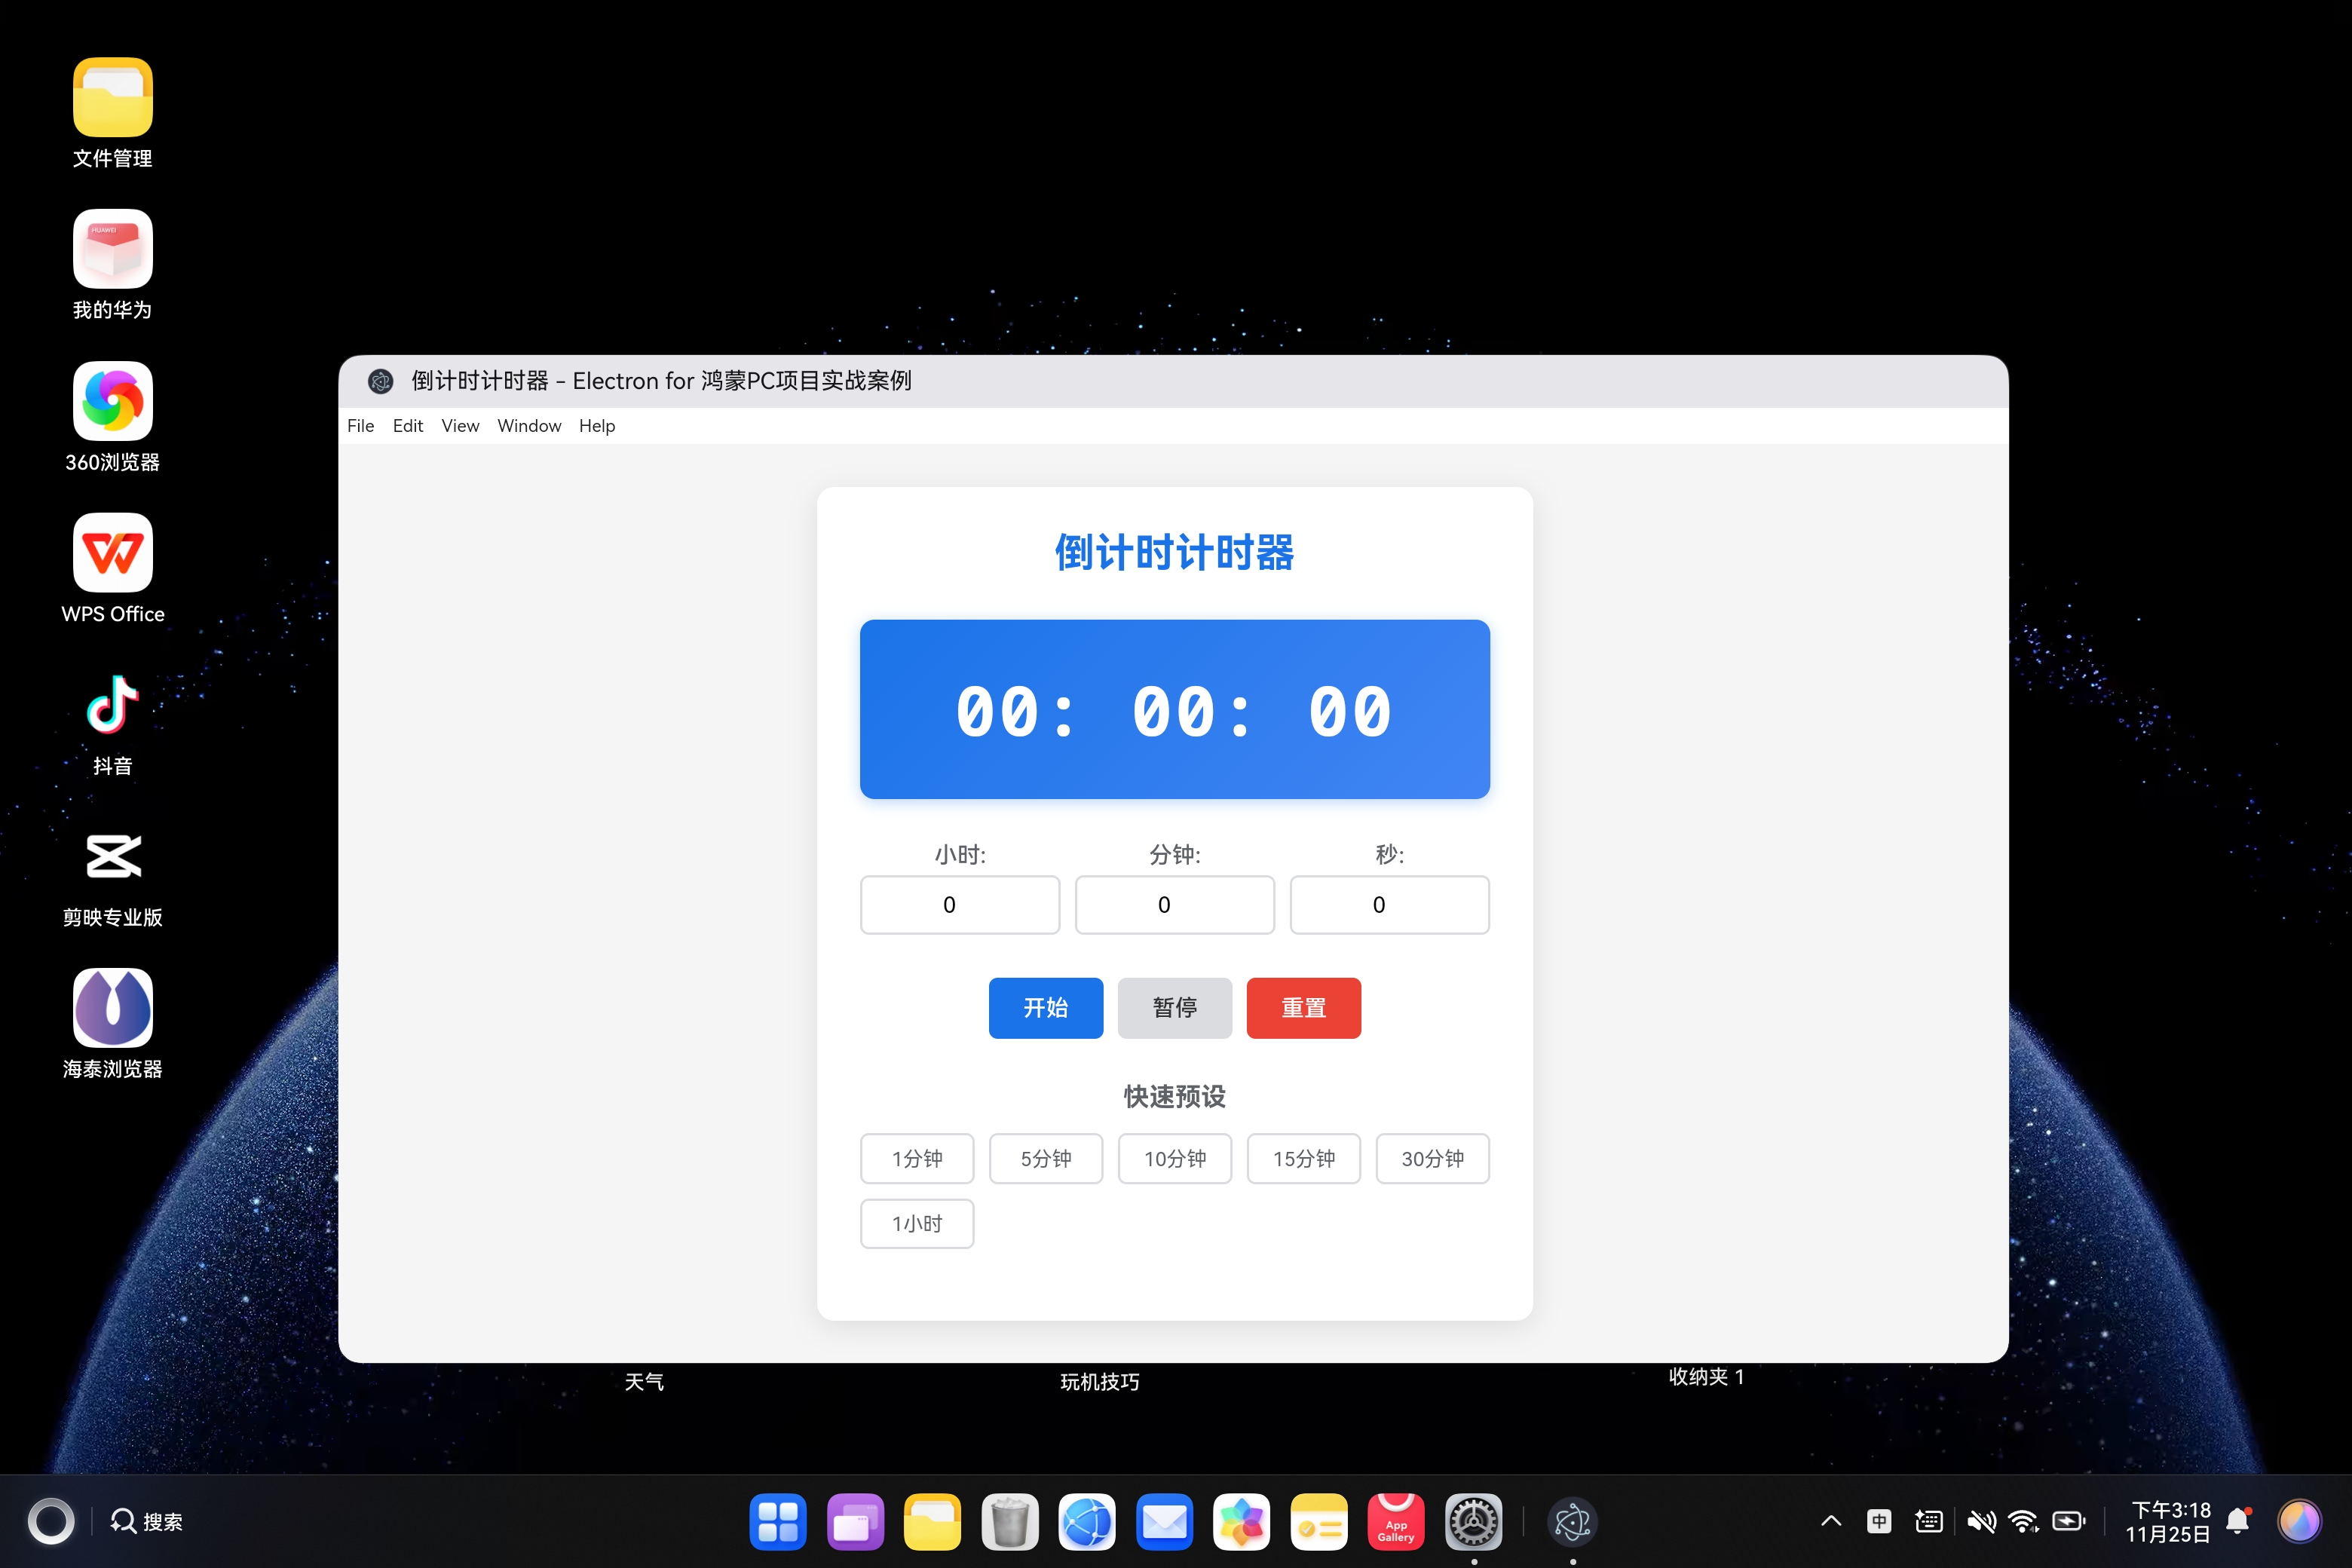2352x1568 pixels.
Task: Open App Gallery from the dock
Action: 1397,1521
